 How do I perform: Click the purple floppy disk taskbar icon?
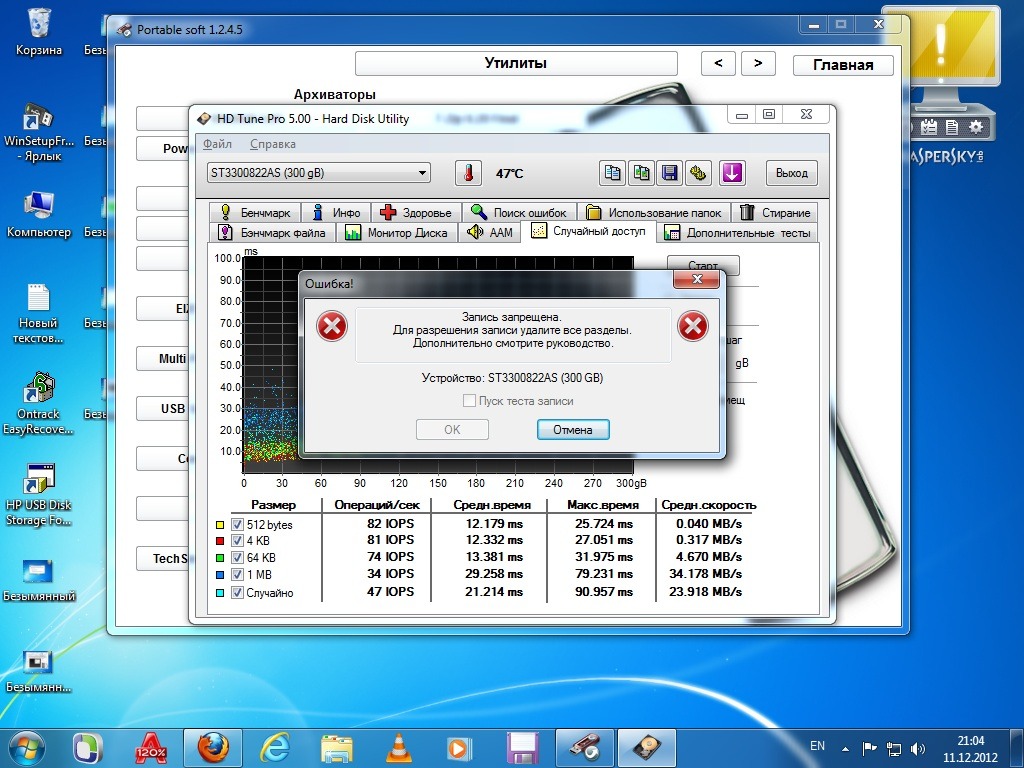point(522,748)
